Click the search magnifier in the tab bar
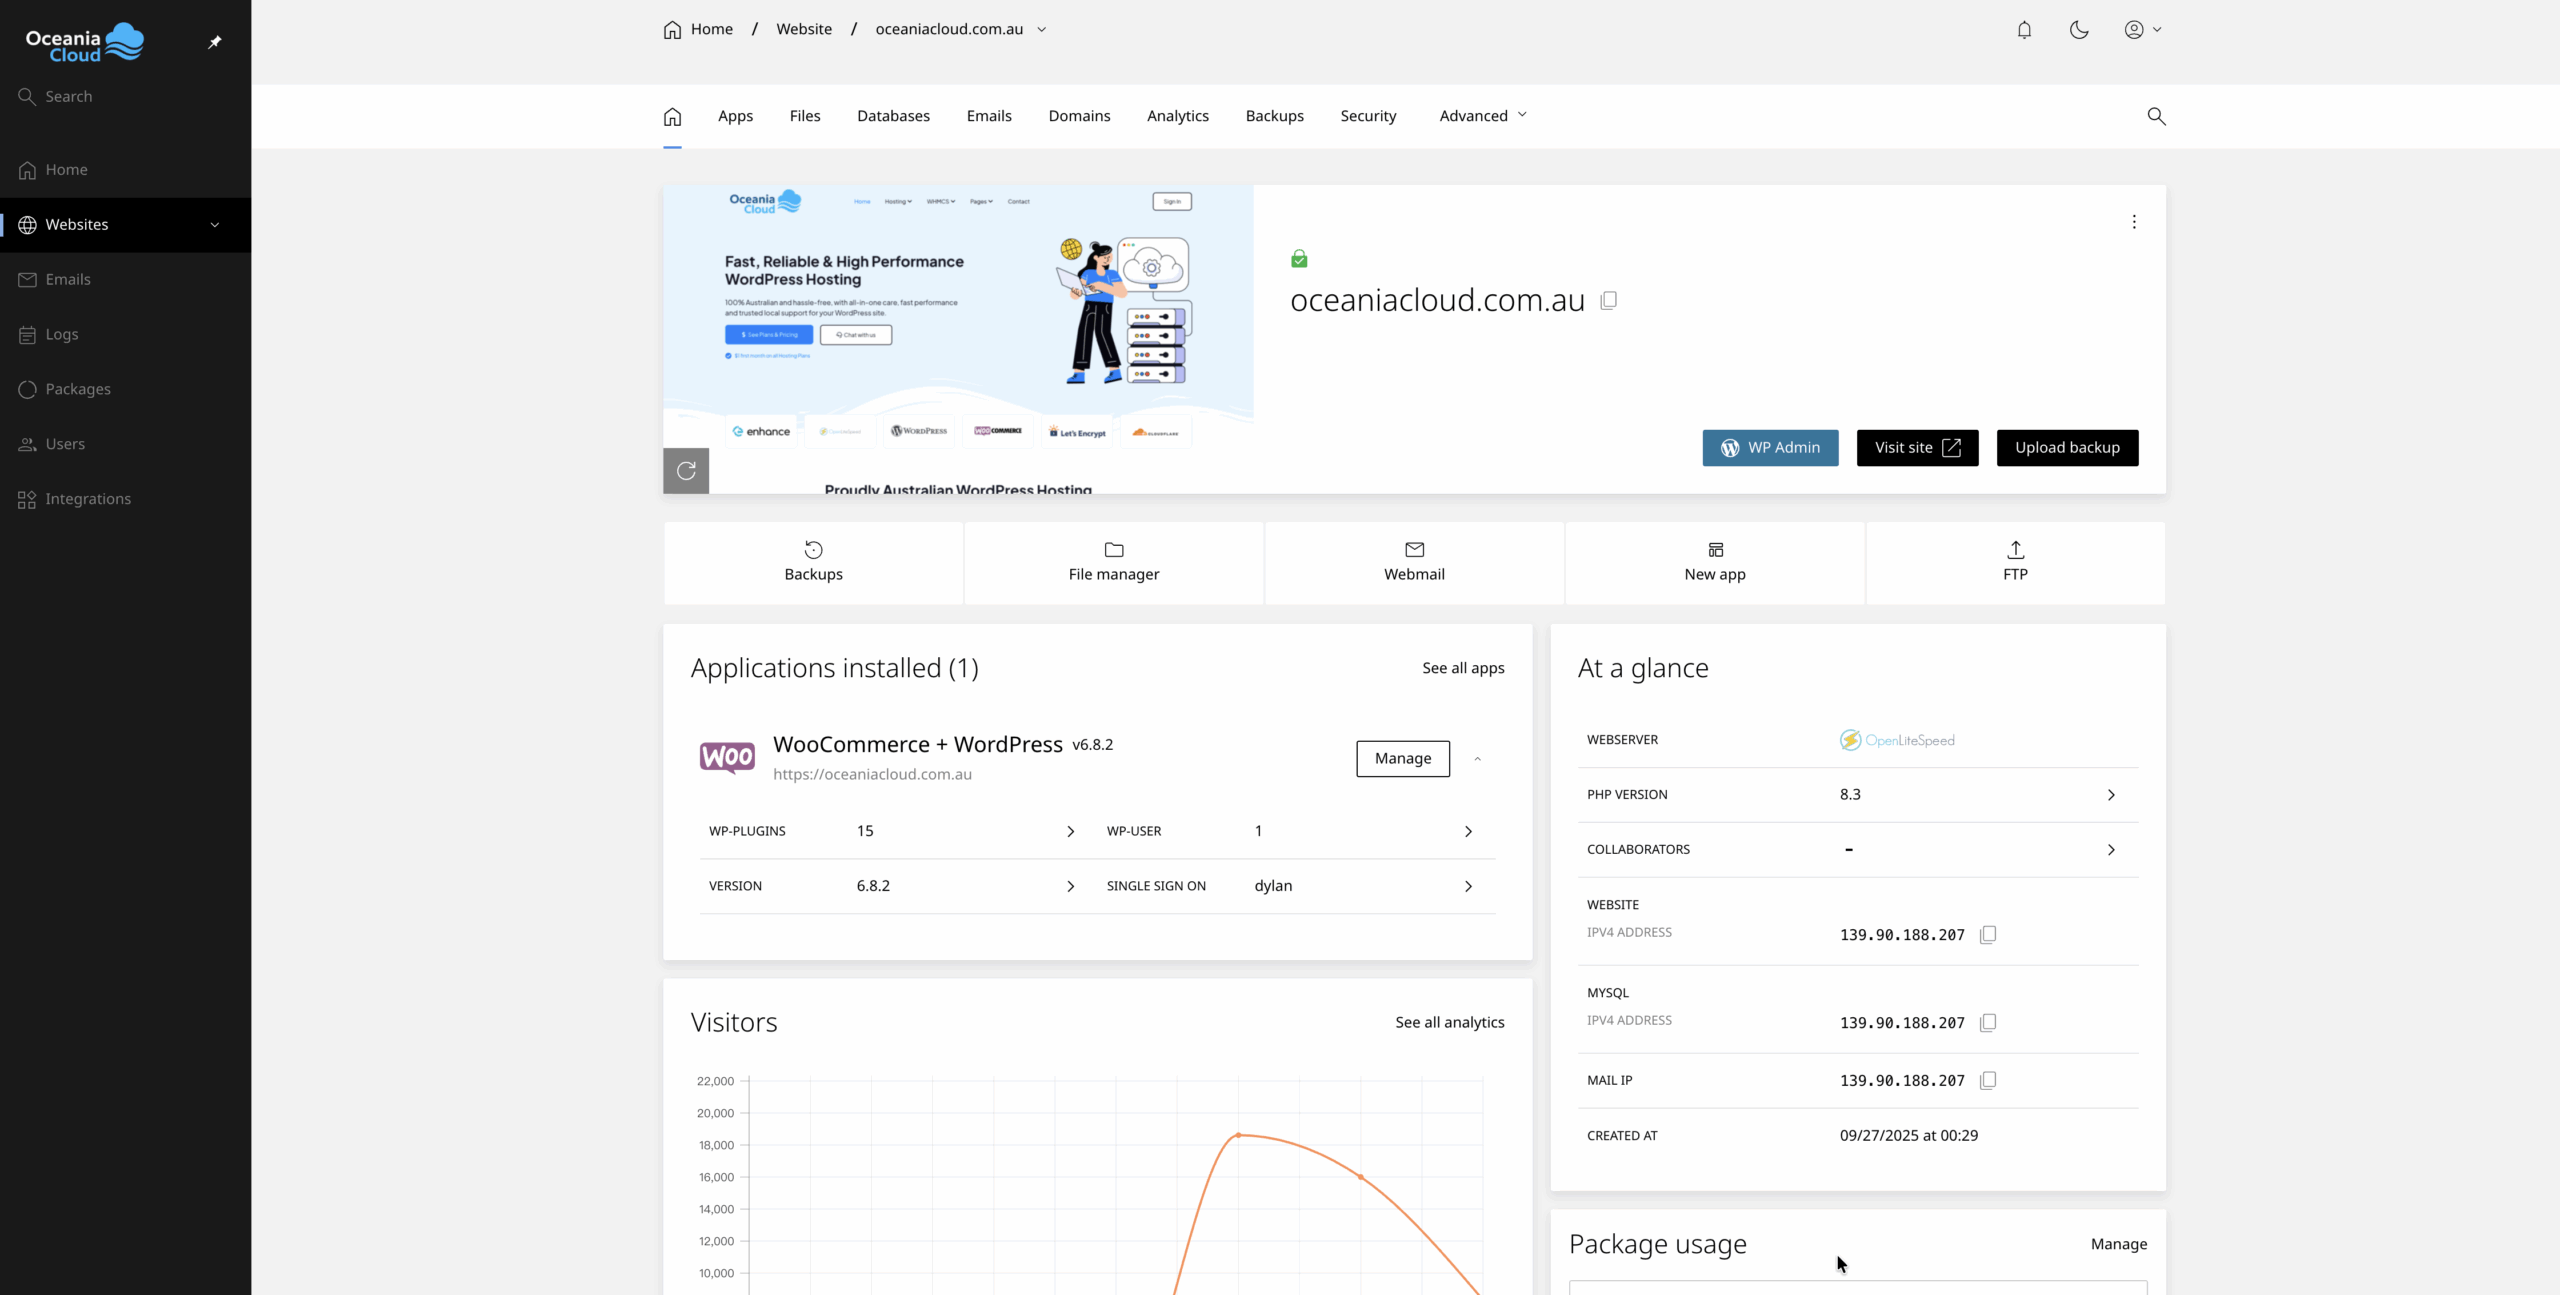Screen dimensions: 2560x1295 [x=2156, y=116]
